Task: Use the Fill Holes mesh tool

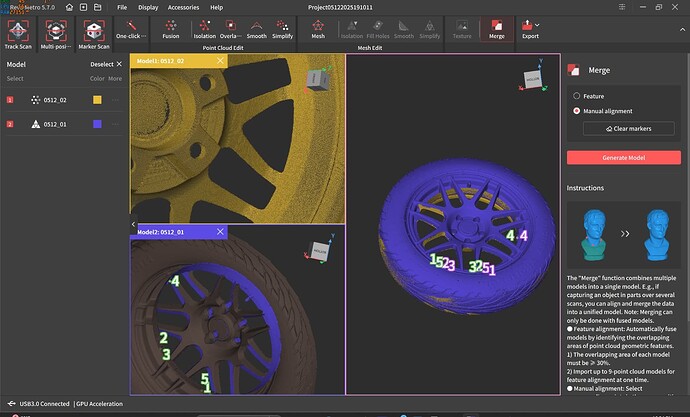Action: pyautogui.click(x=378, y=29)
